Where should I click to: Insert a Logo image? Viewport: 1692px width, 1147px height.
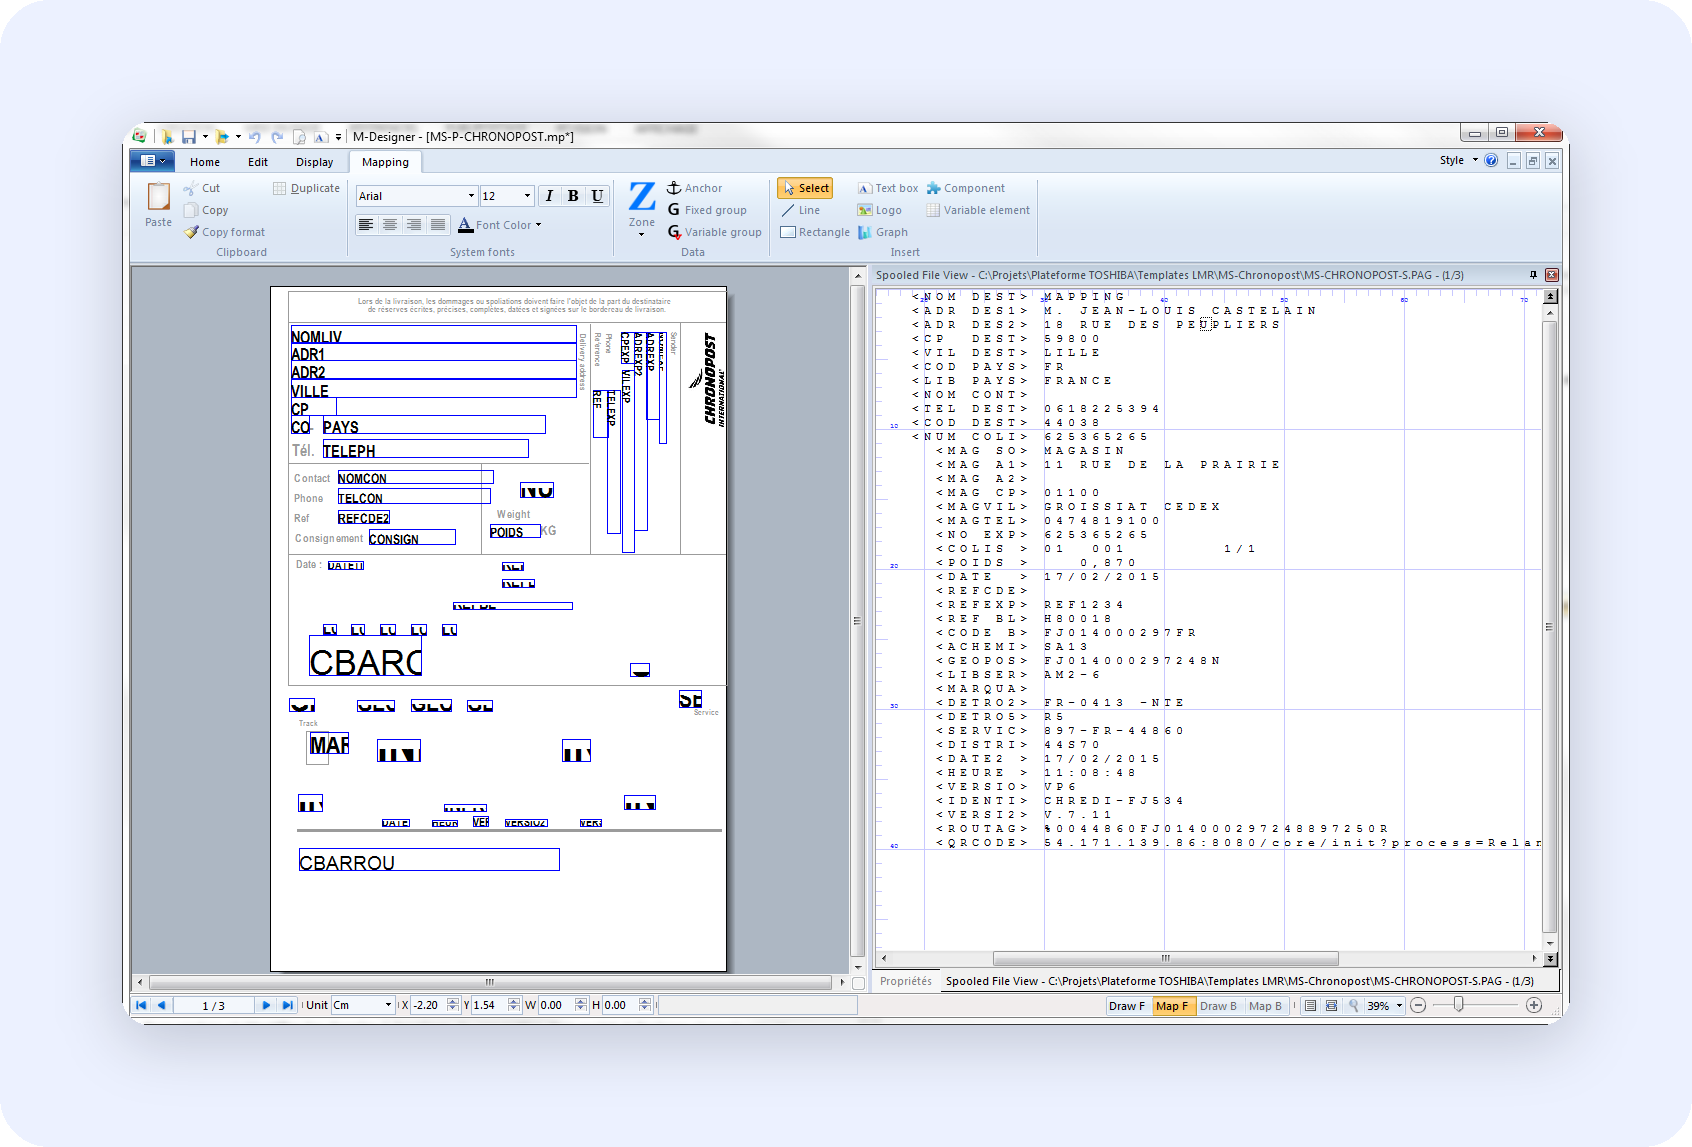point(879,210)
